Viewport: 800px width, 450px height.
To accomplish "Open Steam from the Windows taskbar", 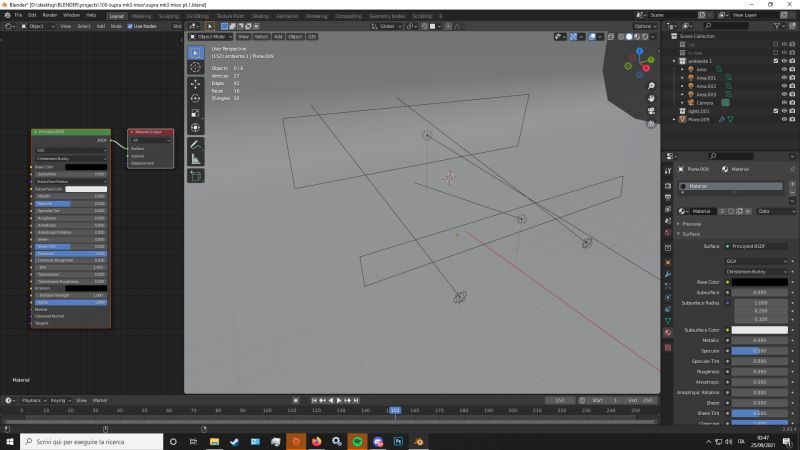I will (235, 442).
